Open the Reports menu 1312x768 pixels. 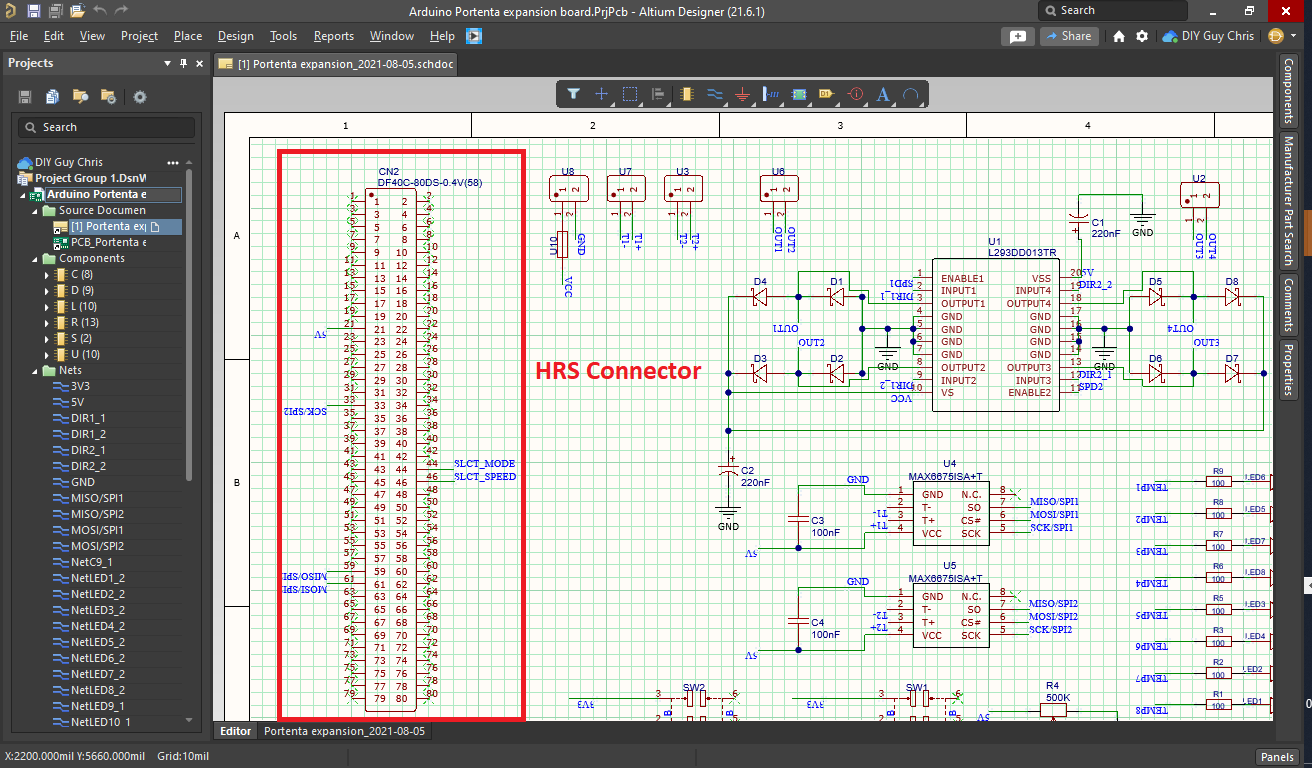[333, 35]
